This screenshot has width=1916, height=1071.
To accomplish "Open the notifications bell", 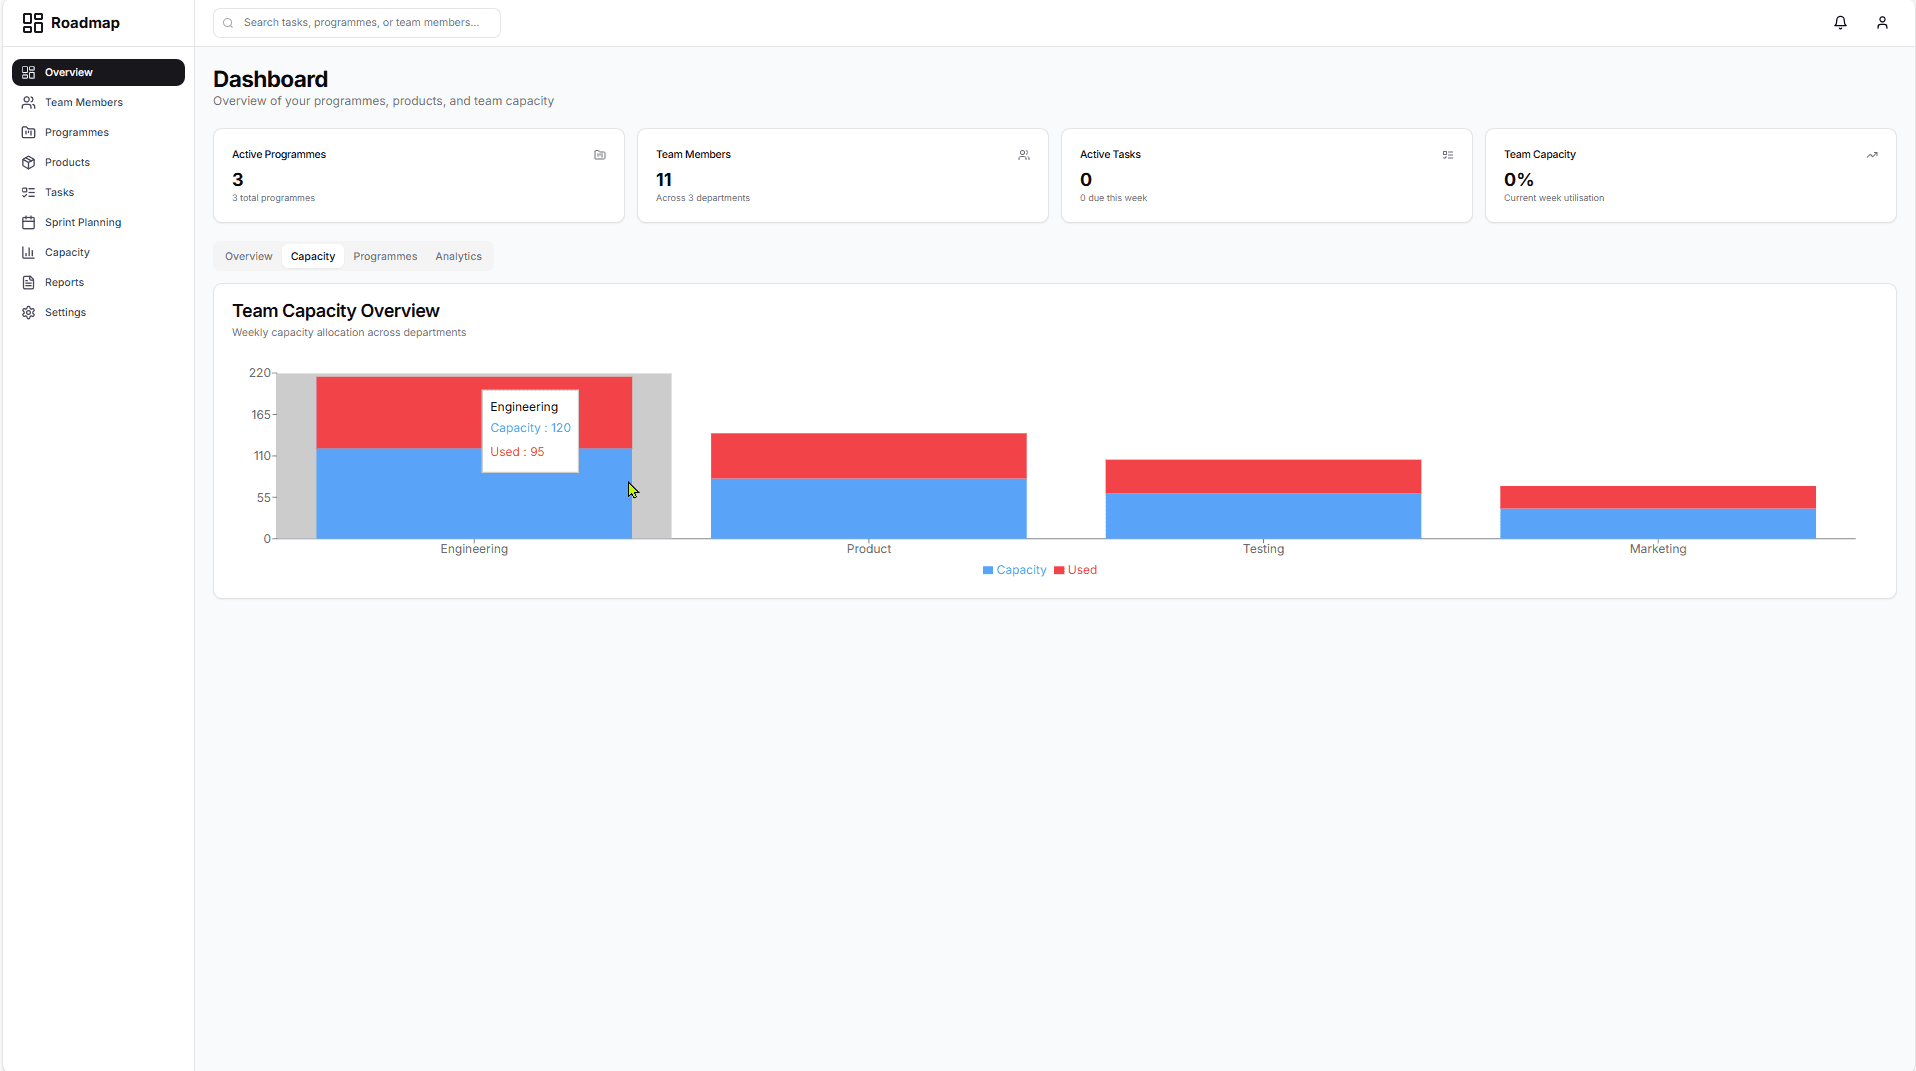I will pyautogui.click(x=1841, y=22).
